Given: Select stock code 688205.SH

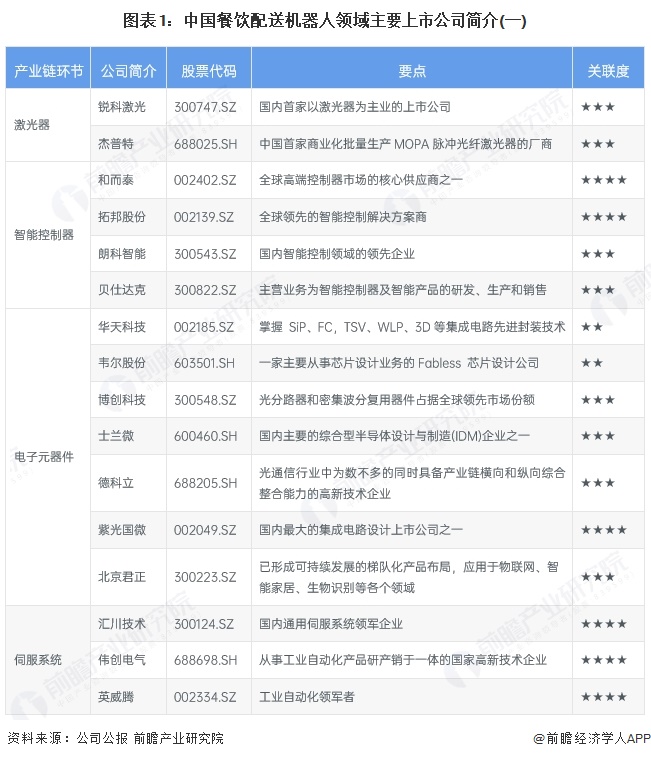Looking at the screenshot, I should click(x=206, y=483).
